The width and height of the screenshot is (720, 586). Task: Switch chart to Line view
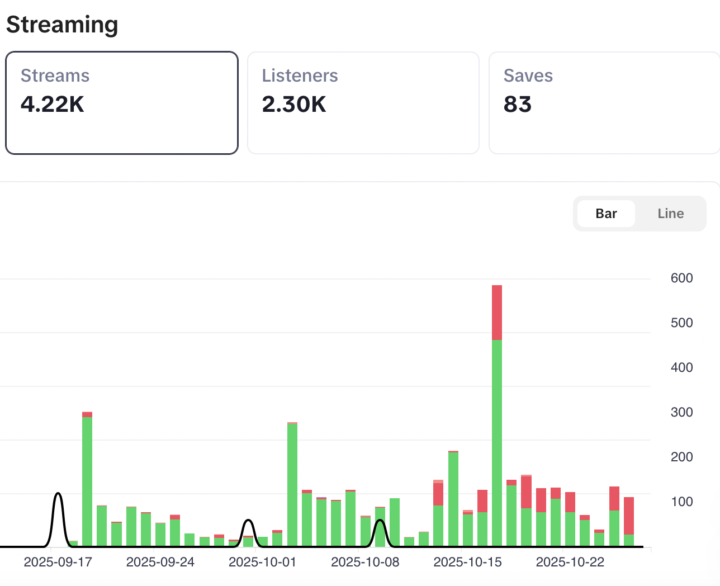pos(670,213)
